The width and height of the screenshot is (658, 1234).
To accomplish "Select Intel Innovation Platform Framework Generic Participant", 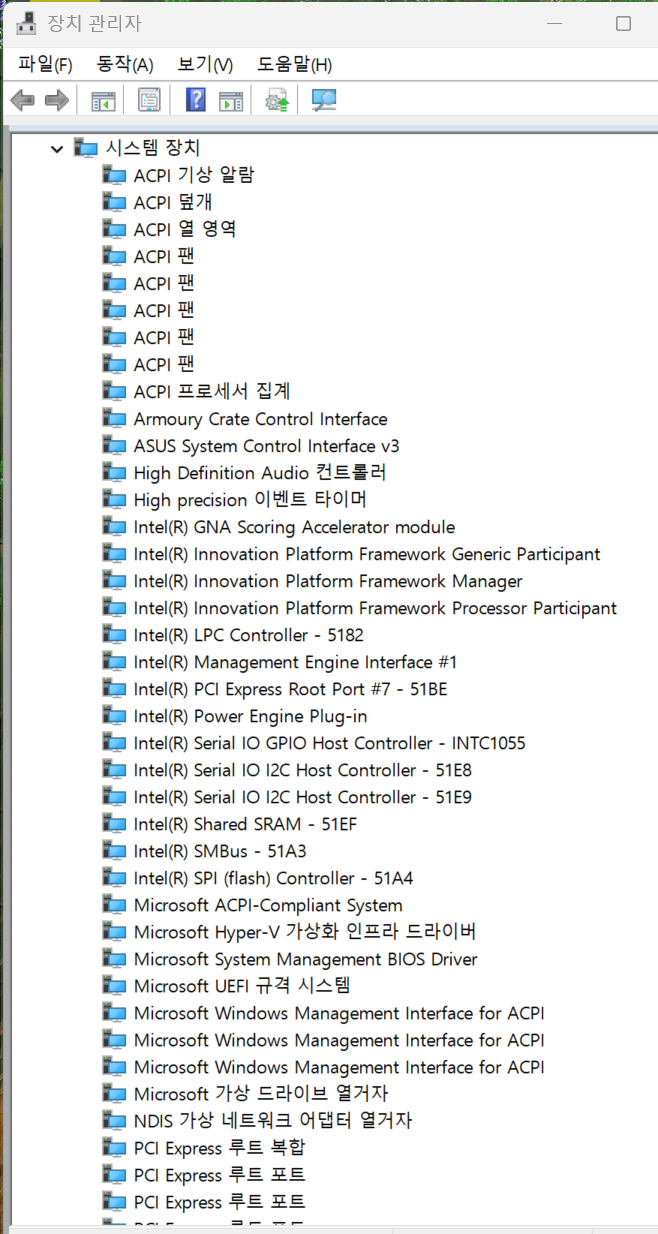I will coord(367,554).
